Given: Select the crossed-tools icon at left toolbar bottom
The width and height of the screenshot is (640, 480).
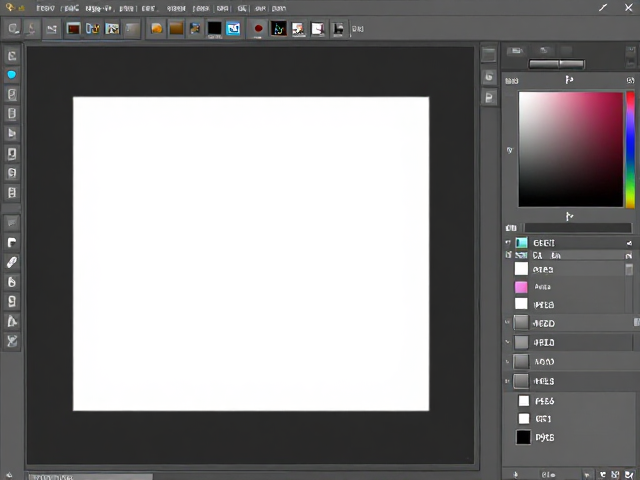Looking at the screenshot, I should pos(12,341).
